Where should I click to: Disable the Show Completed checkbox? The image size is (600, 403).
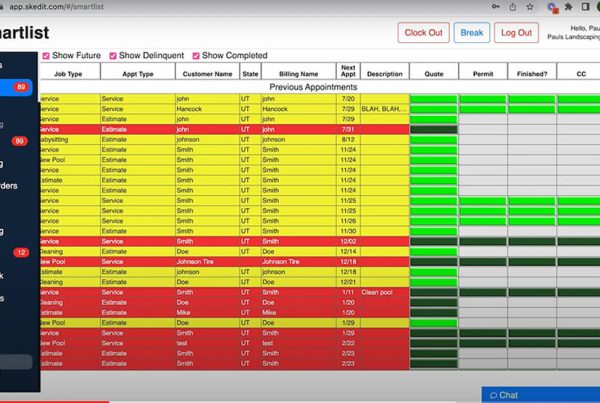pyautogui.click(x=195, y=56)
